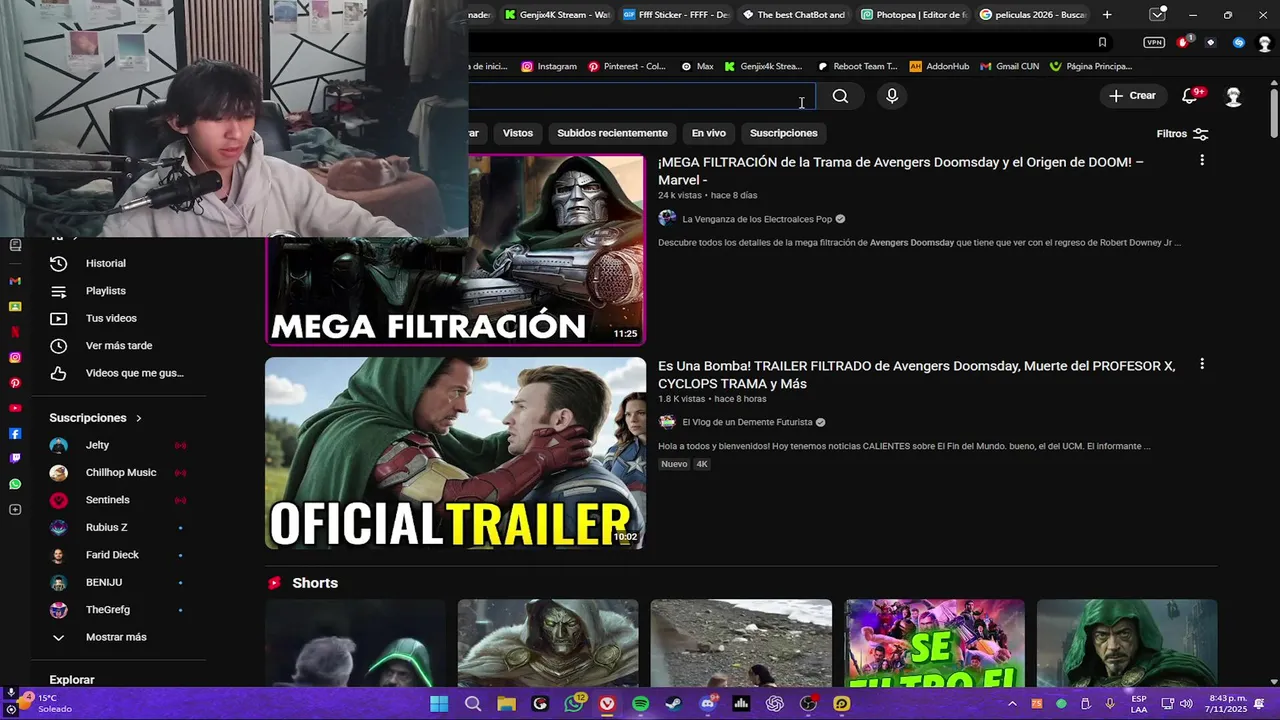Viewport: 1280px width, 720px height.
Task: Open Netflix in the browser side panel
Action: [x=15, y=332]
